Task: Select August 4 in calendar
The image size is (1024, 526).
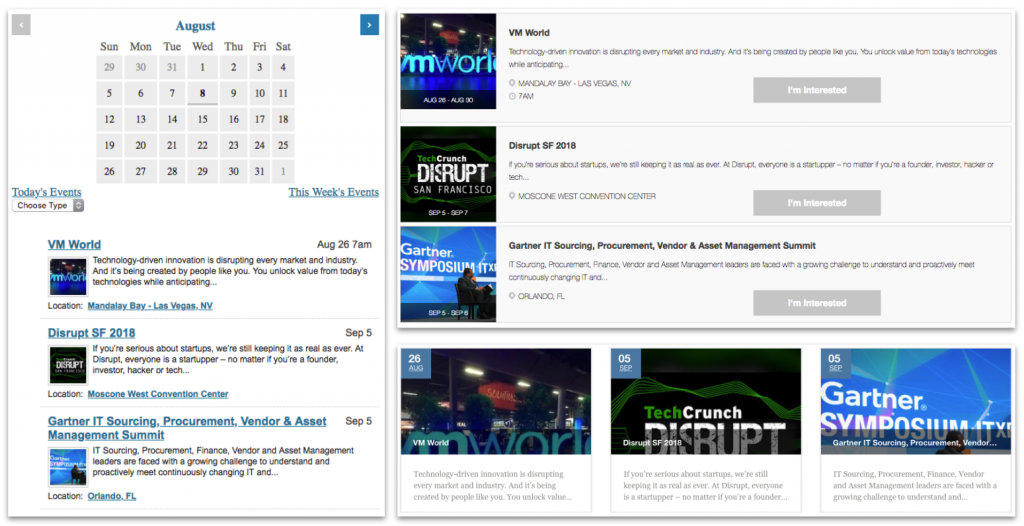Action: click(x=283, y=67)
